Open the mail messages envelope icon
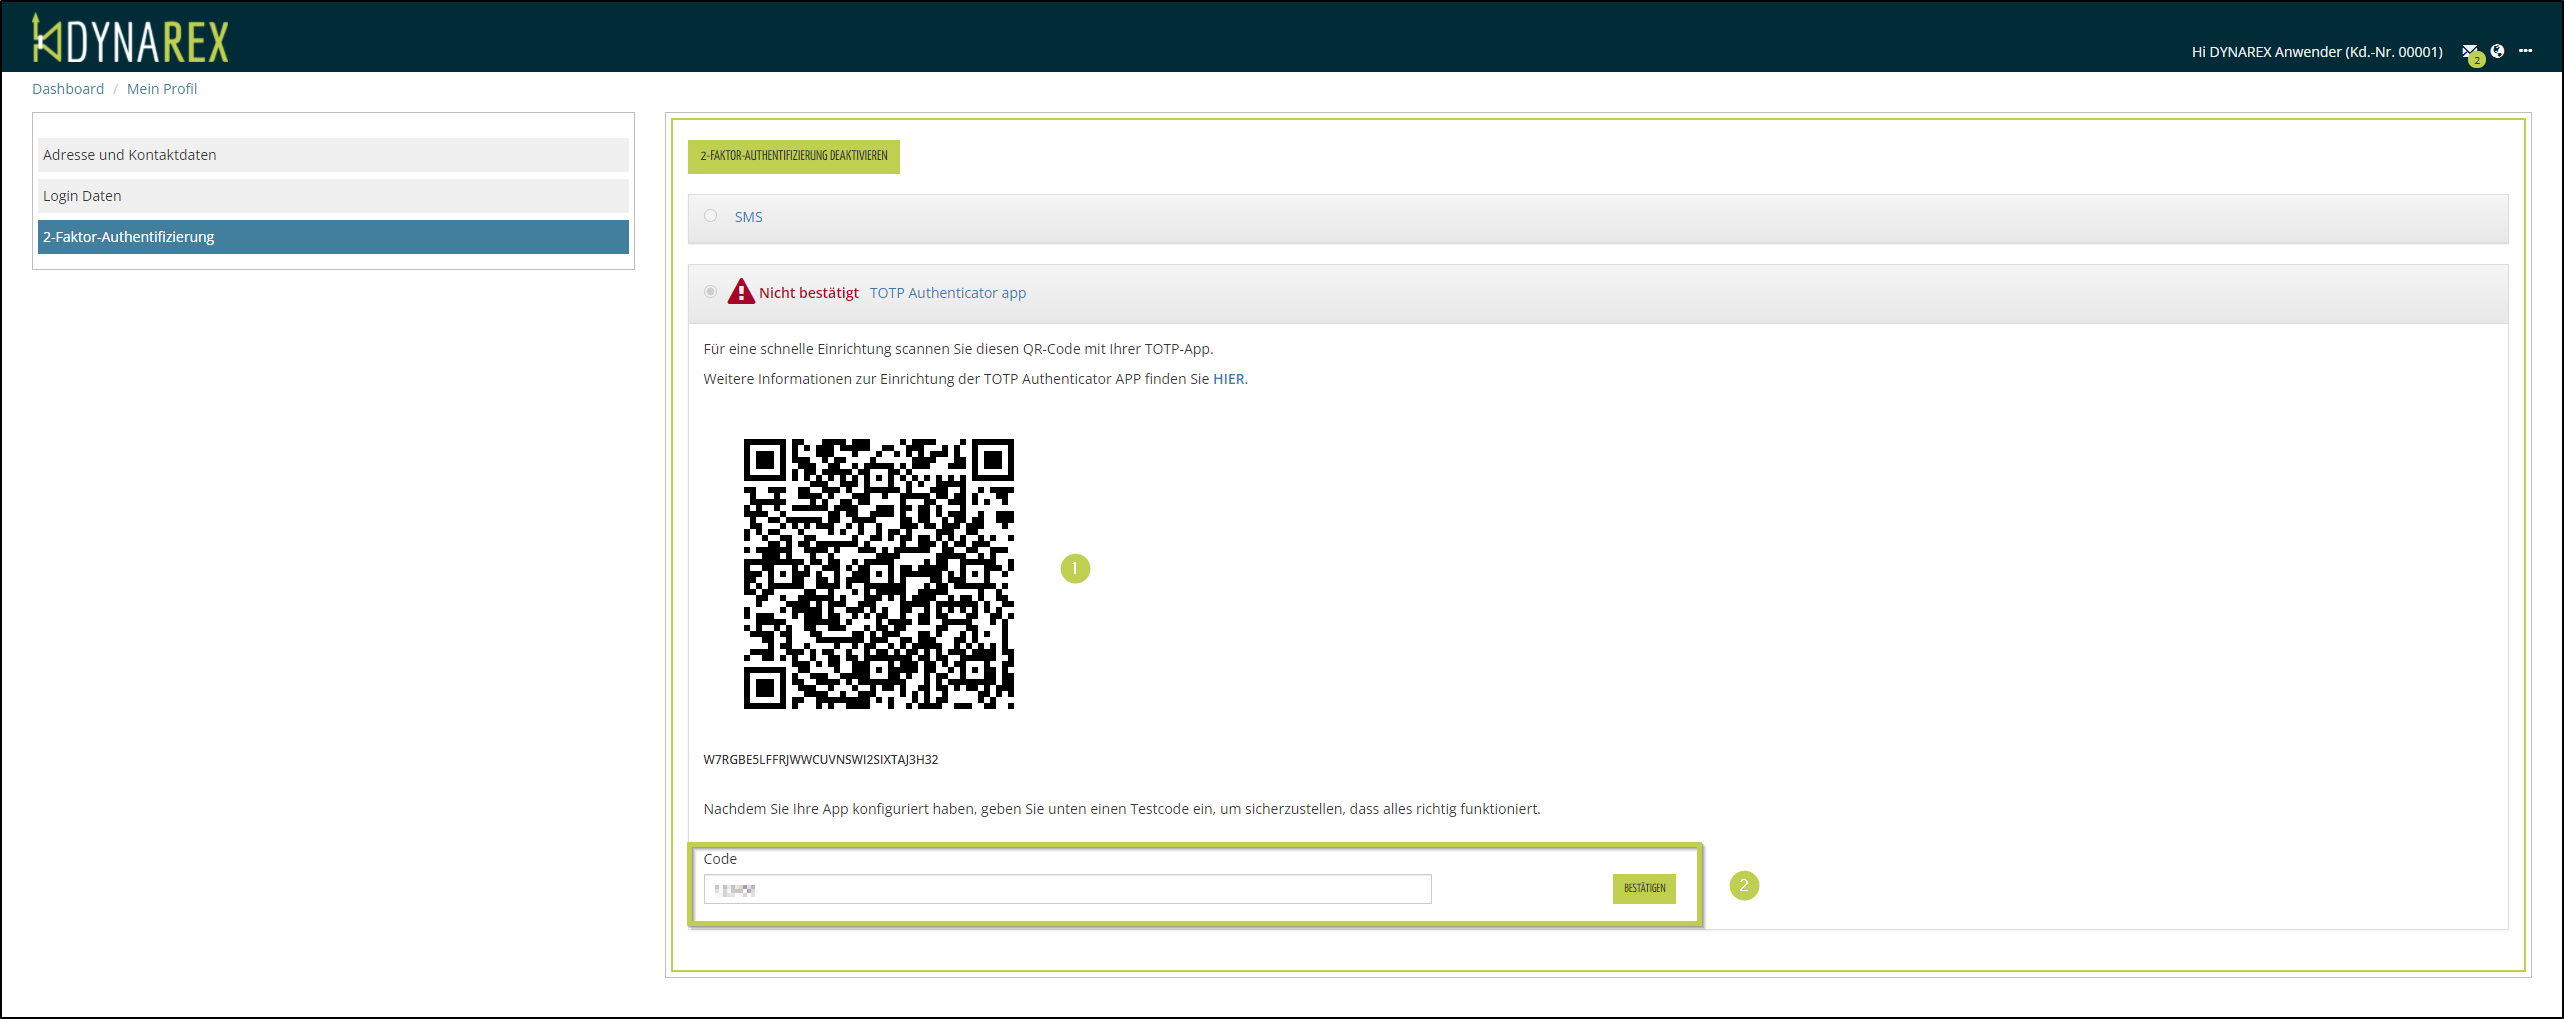The width and height of the screenshot is (2564, 1019). pos(2469,52)
